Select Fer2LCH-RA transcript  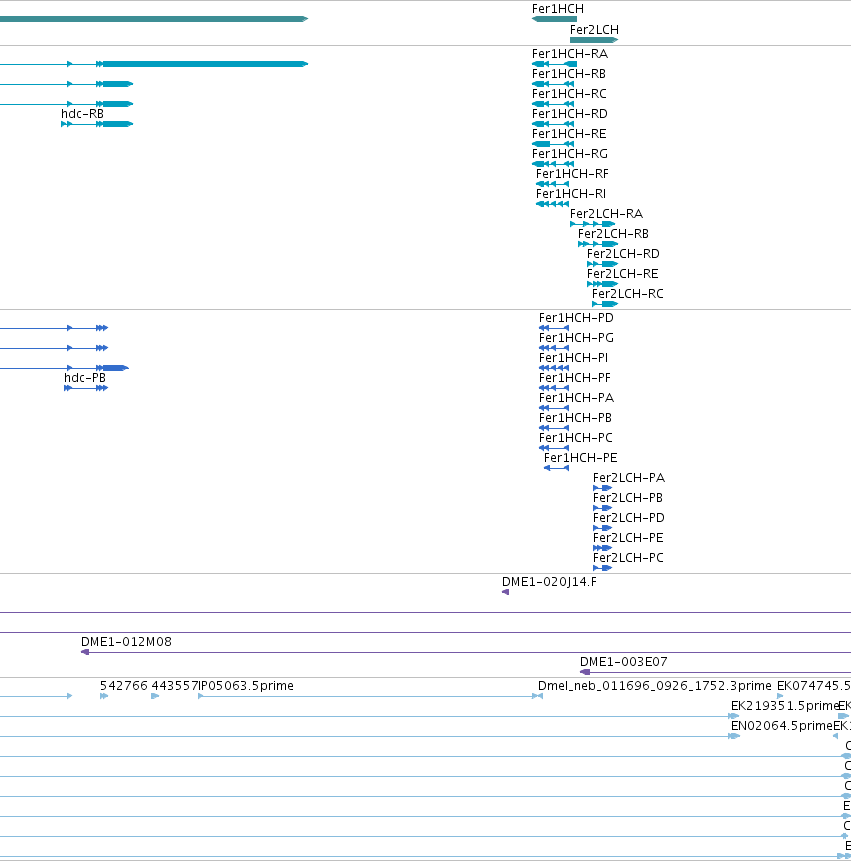pos(592,224)
